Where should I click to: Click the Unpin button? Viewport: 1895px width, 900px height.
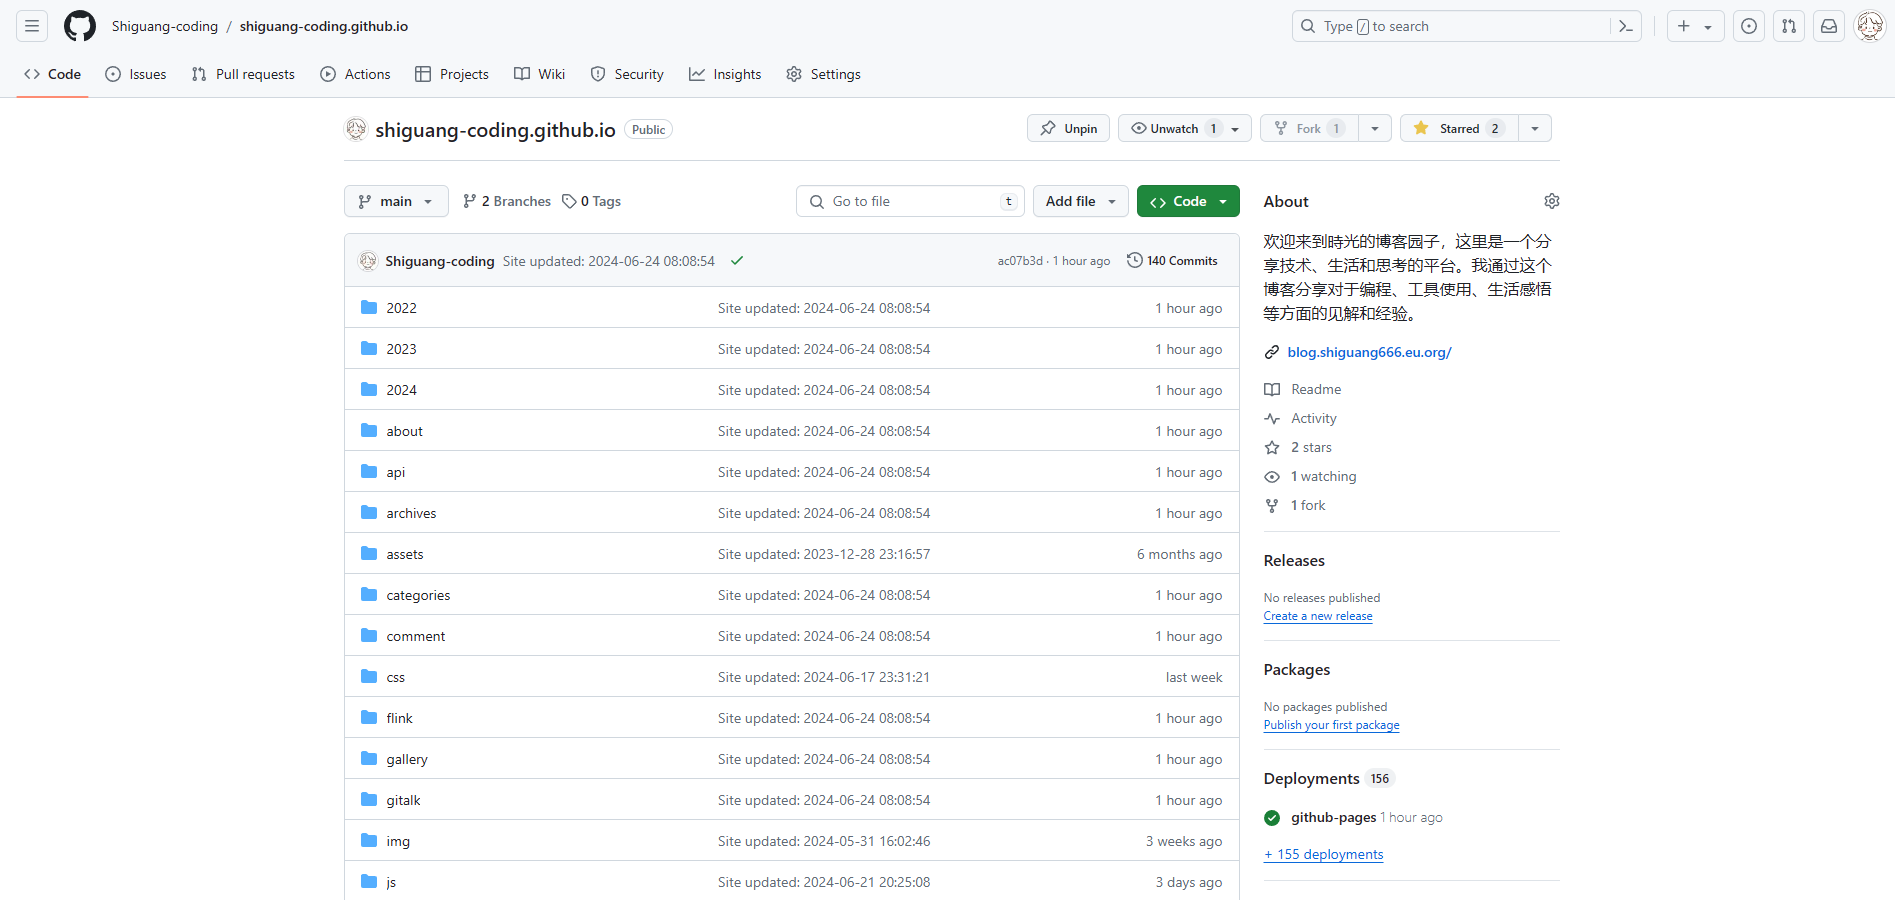(x=1068, y=128)
